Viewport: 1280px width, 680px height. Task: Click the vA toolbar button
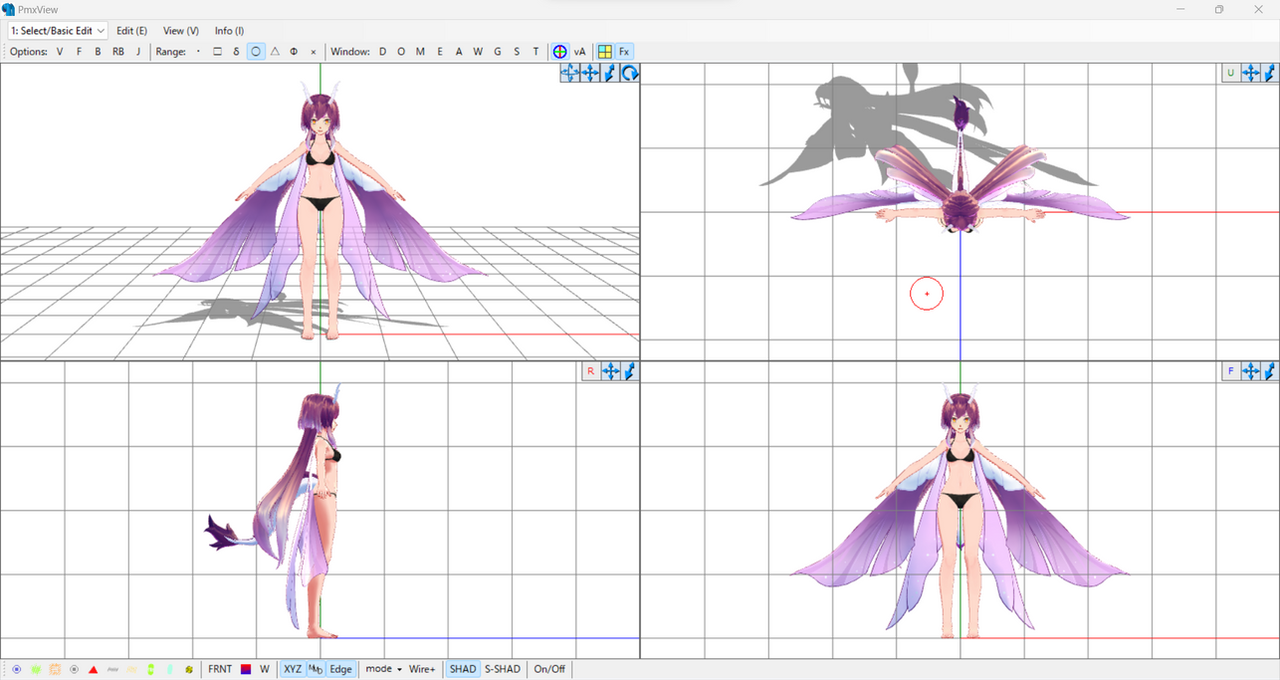(580, 52)
